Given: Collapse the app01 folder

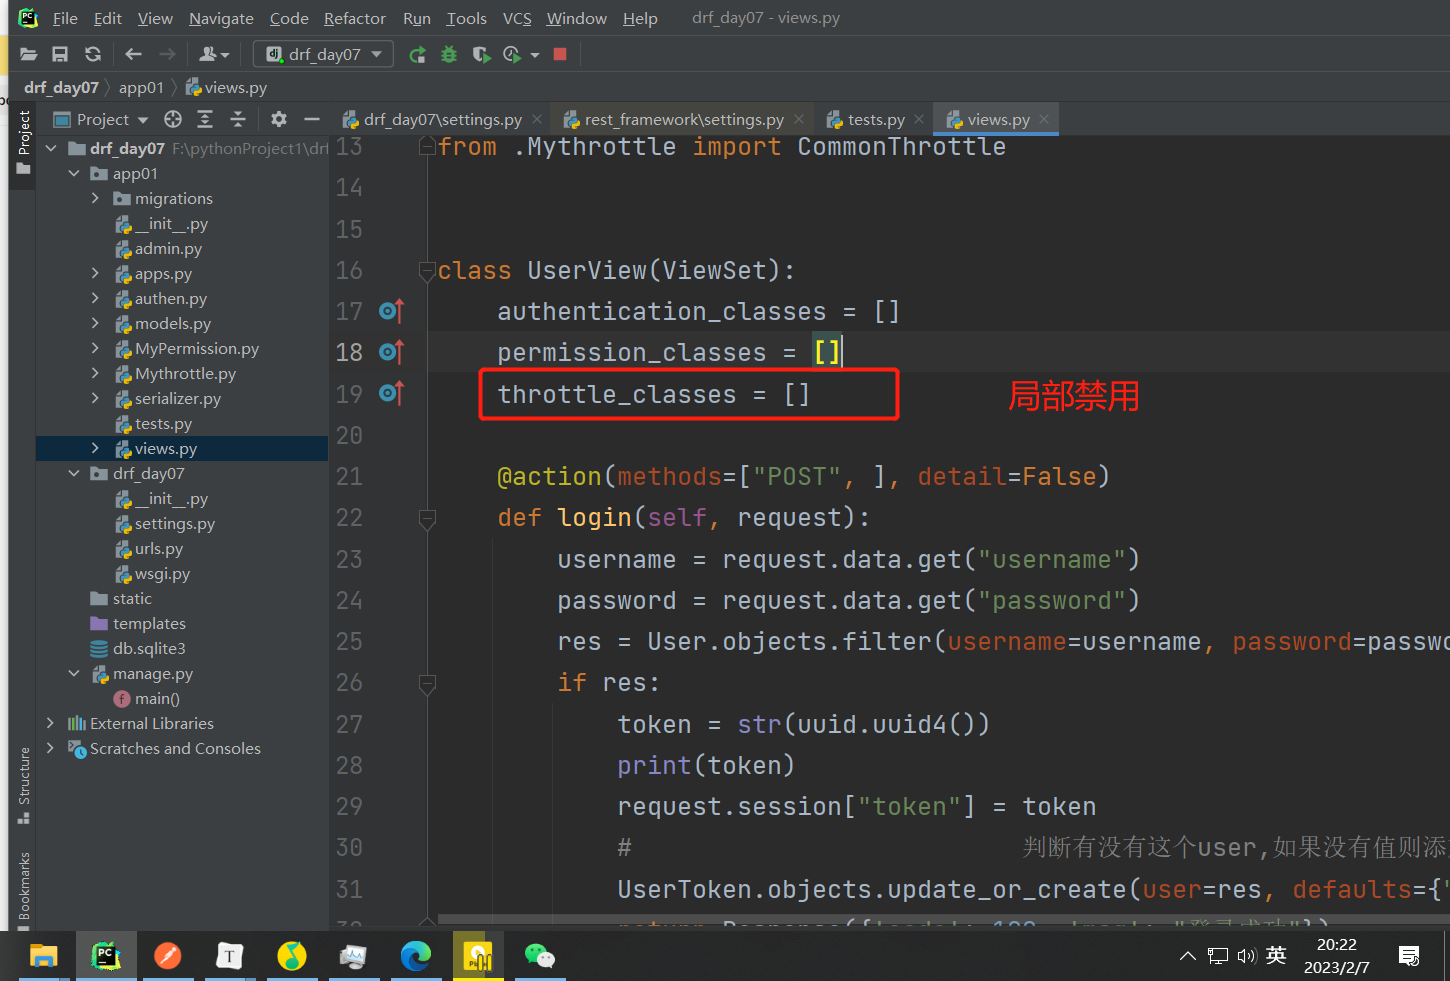Looking at the screenshot, I should pos(74,173).
